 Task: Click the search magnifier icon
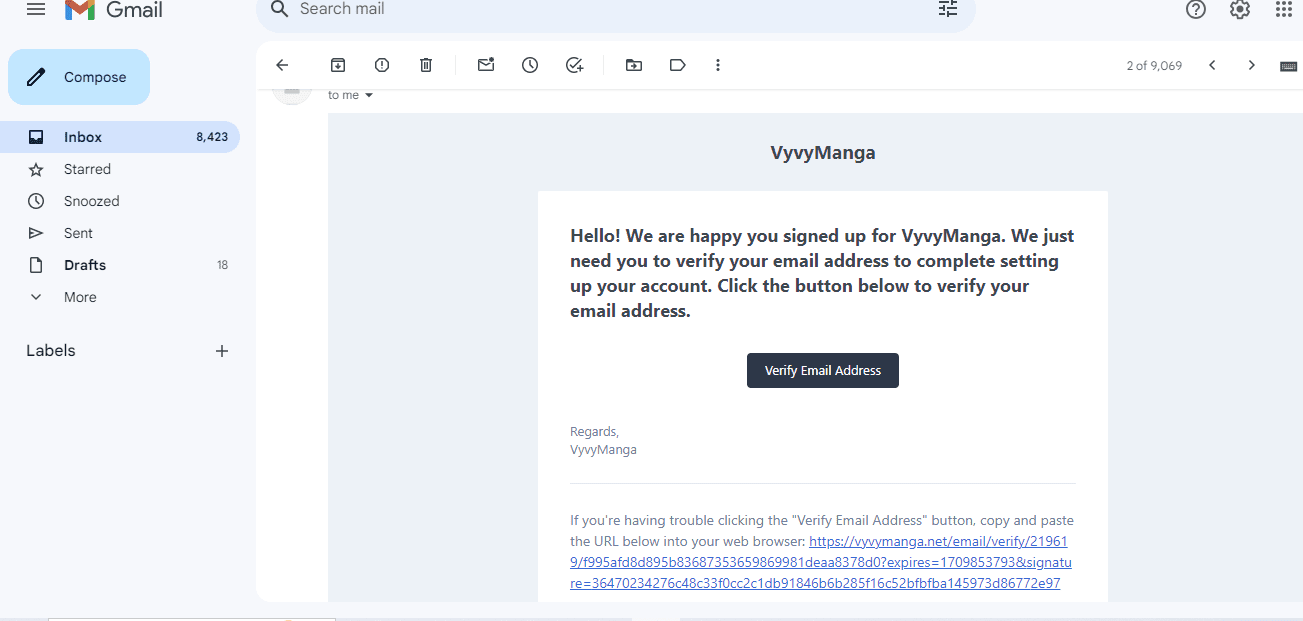(280, 9)
